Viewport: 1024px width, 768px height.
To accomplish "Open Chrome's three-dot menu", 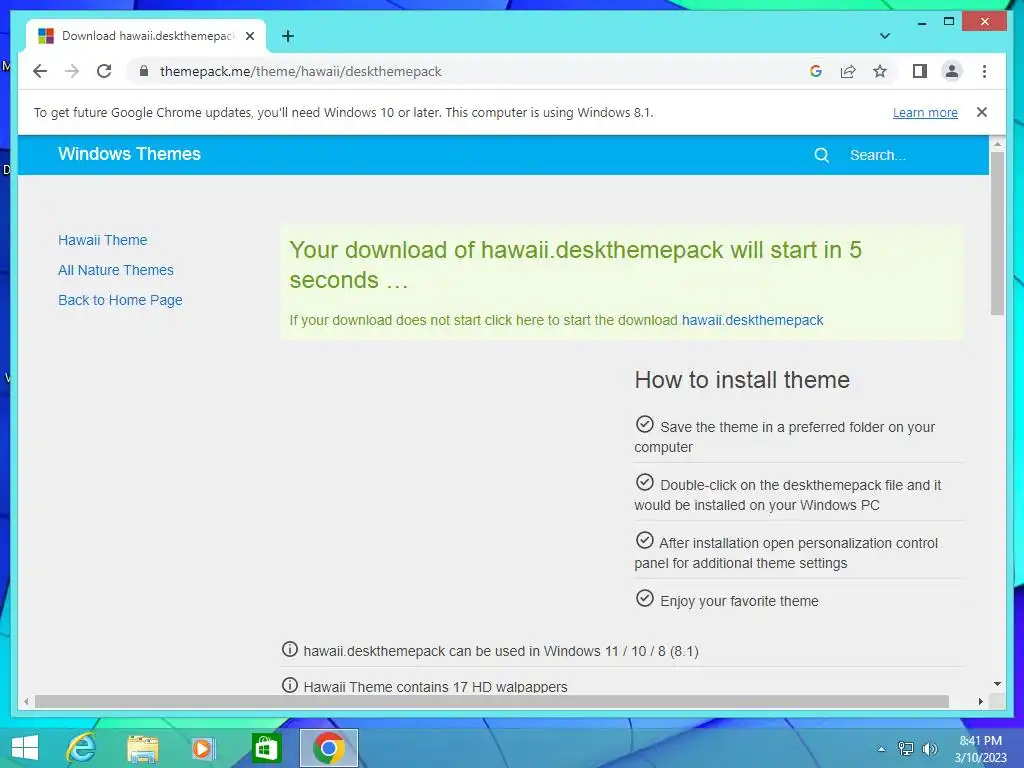I will pos(984,71).
